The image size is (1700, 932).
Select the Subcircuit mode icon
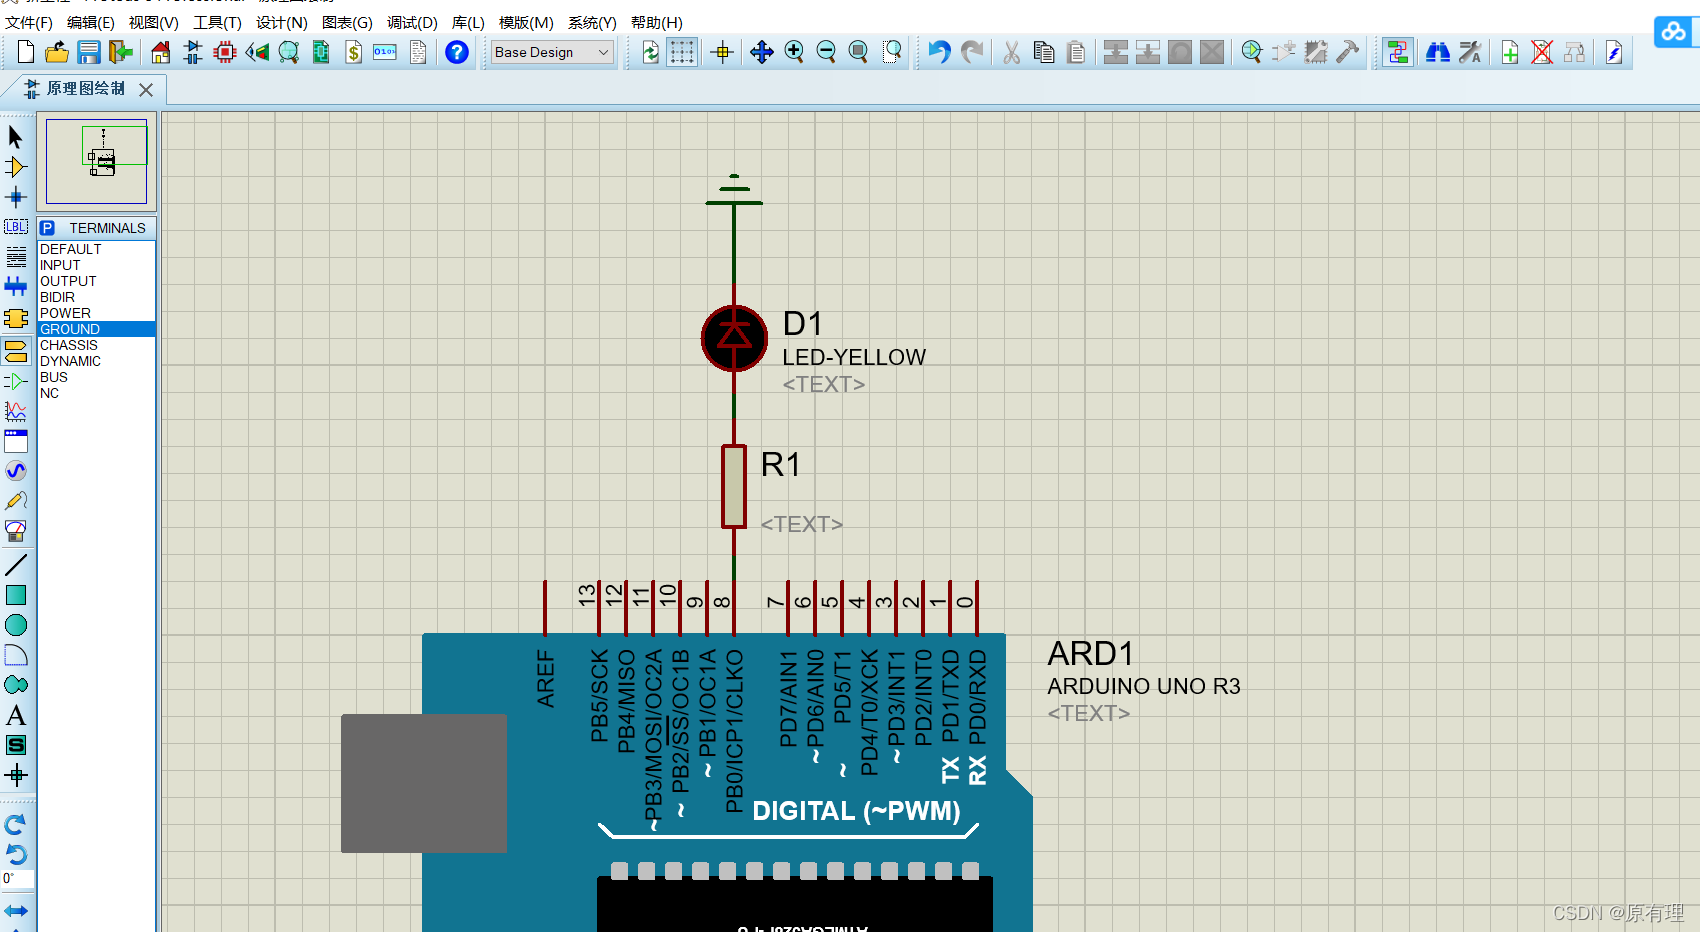tap(16, 318)
